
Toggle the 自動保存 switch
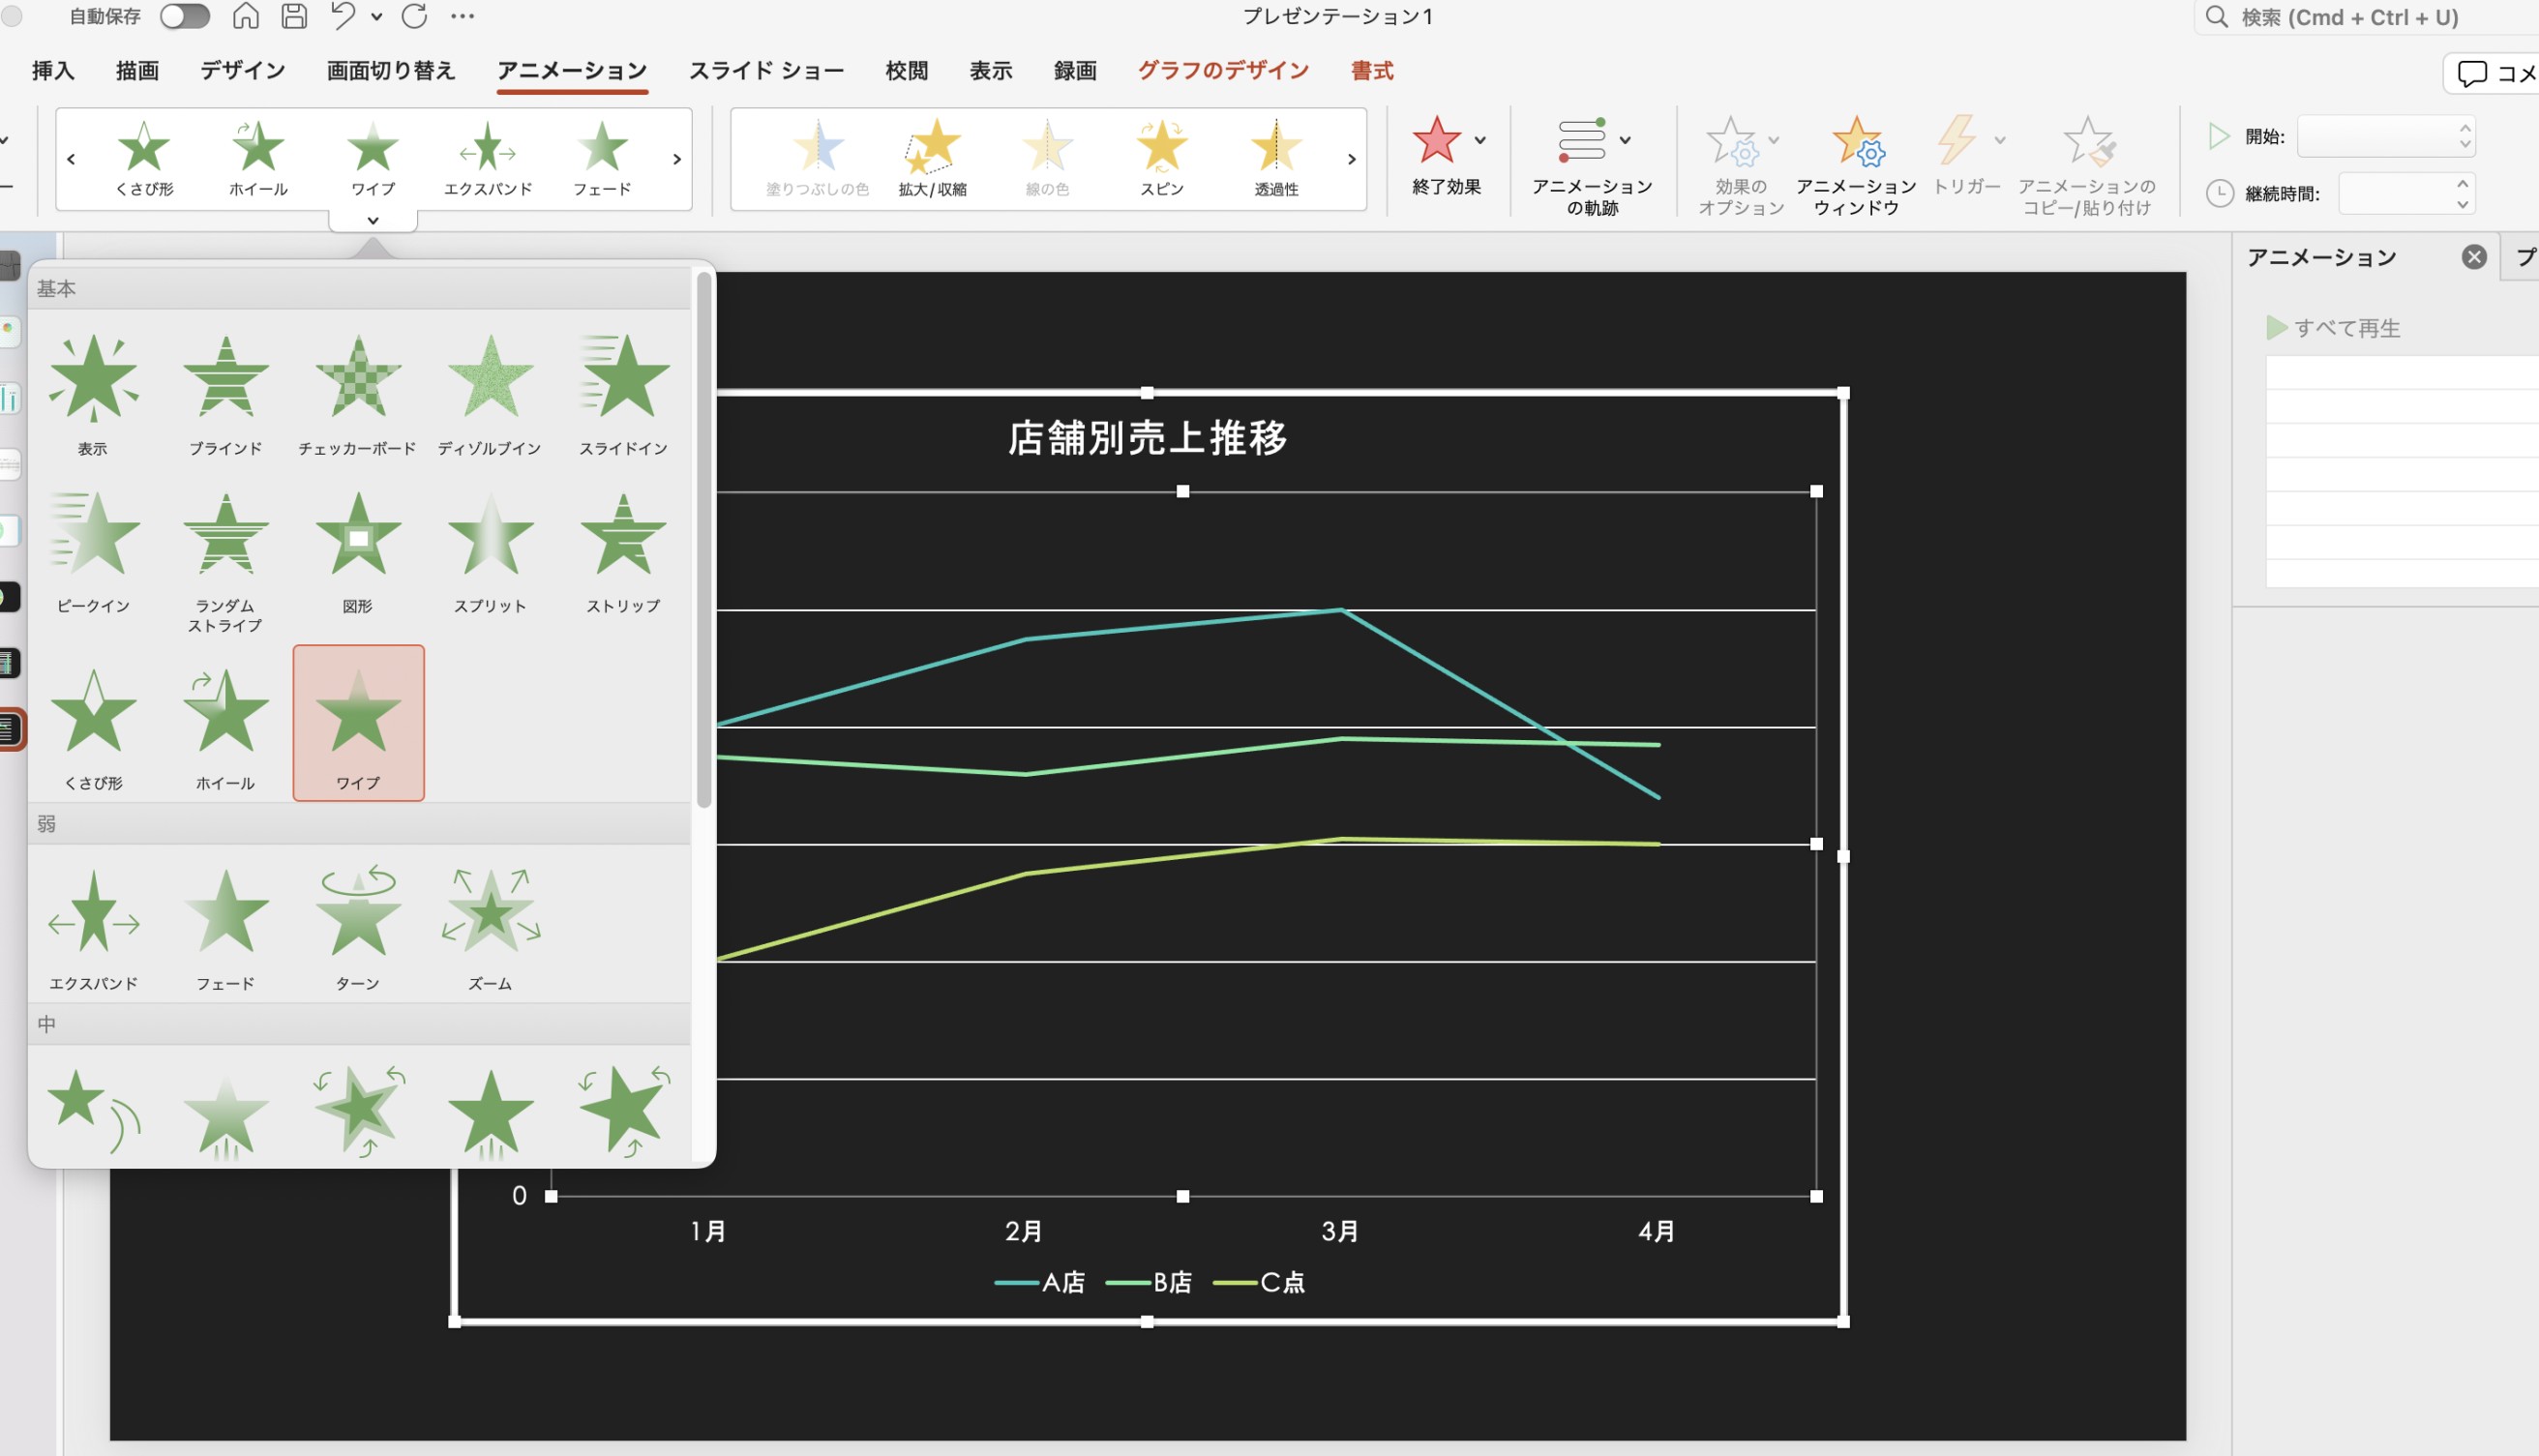pos(185,16)
